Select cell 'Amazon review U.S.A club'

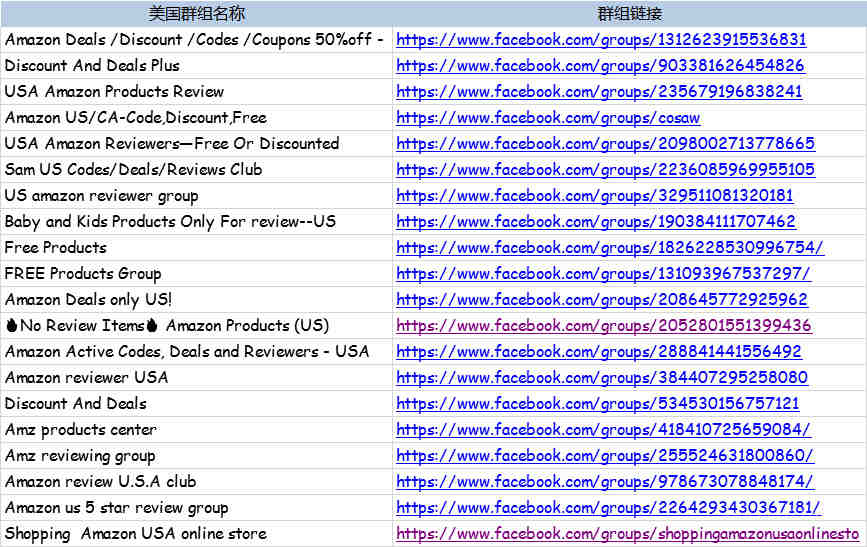point(196,482)
